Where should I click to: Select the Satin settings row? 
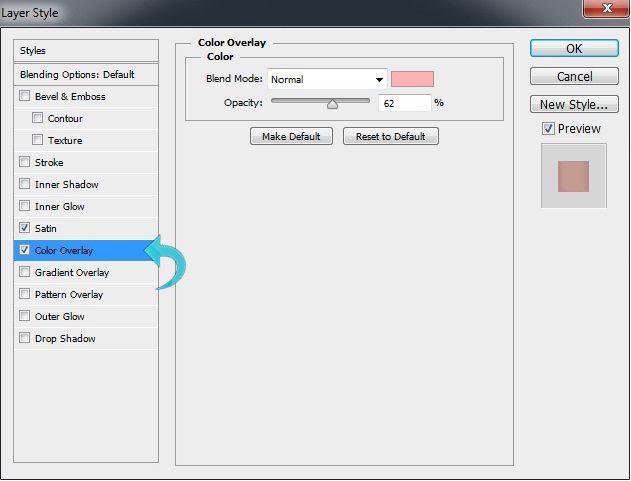86,228
